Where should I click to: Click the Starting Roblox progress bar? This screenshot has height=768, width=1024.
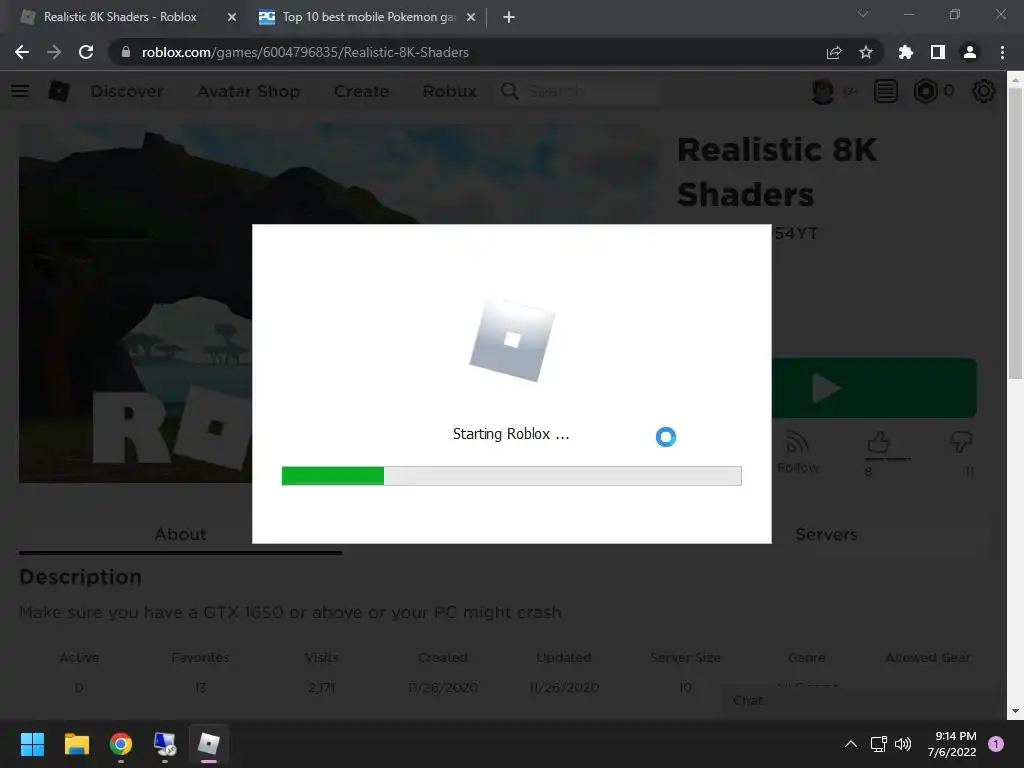click(x=511, y=476)
